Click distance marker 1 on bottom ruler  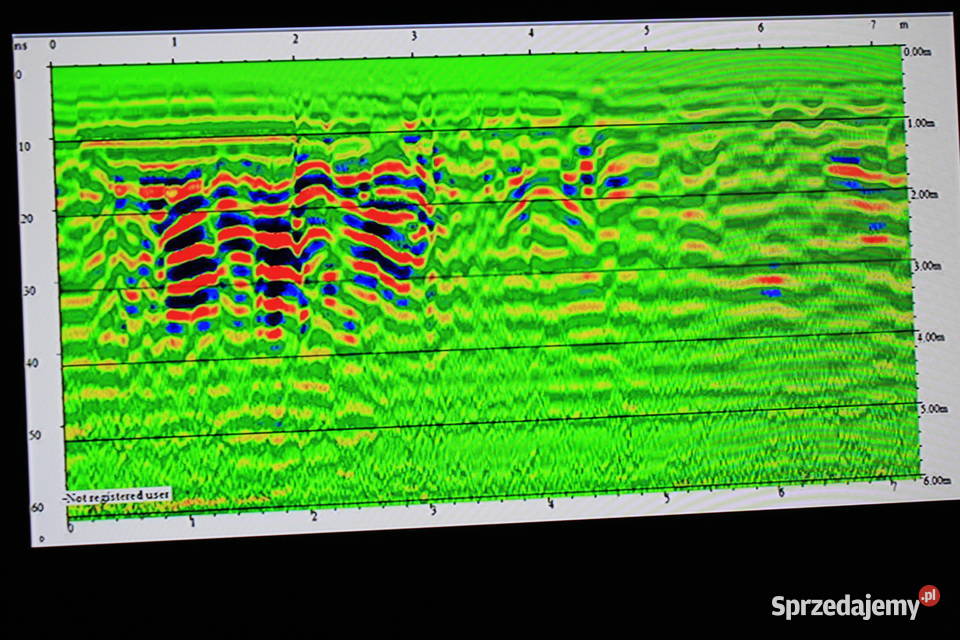[x=193, y=520]
